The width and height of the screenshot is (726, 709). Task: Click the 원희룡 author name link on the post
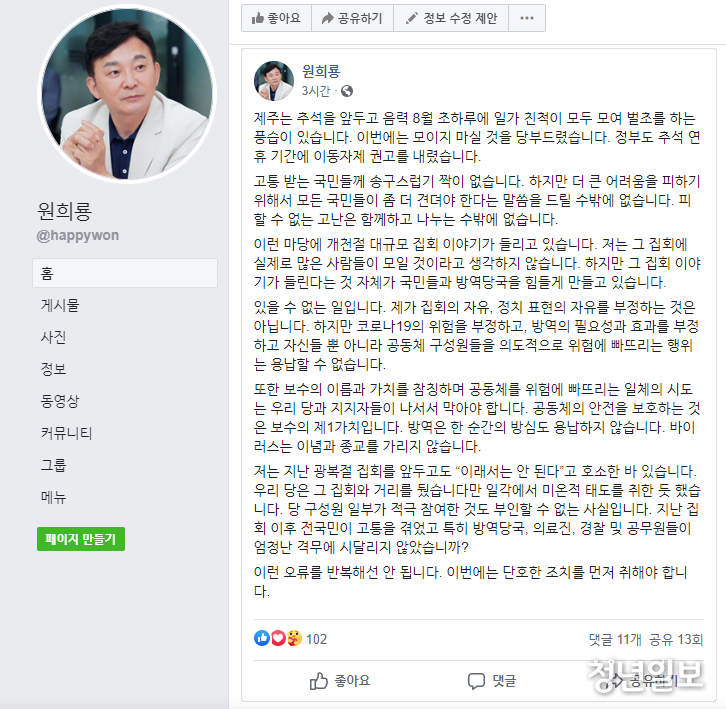tap(321, 71)
